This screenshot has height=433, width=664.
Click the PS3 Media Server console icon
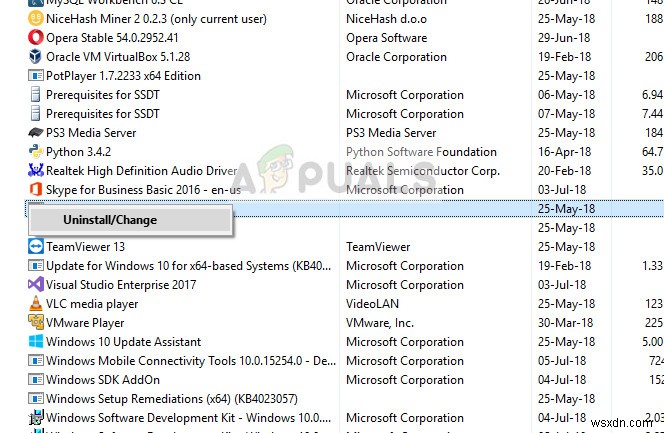[36, 133]
